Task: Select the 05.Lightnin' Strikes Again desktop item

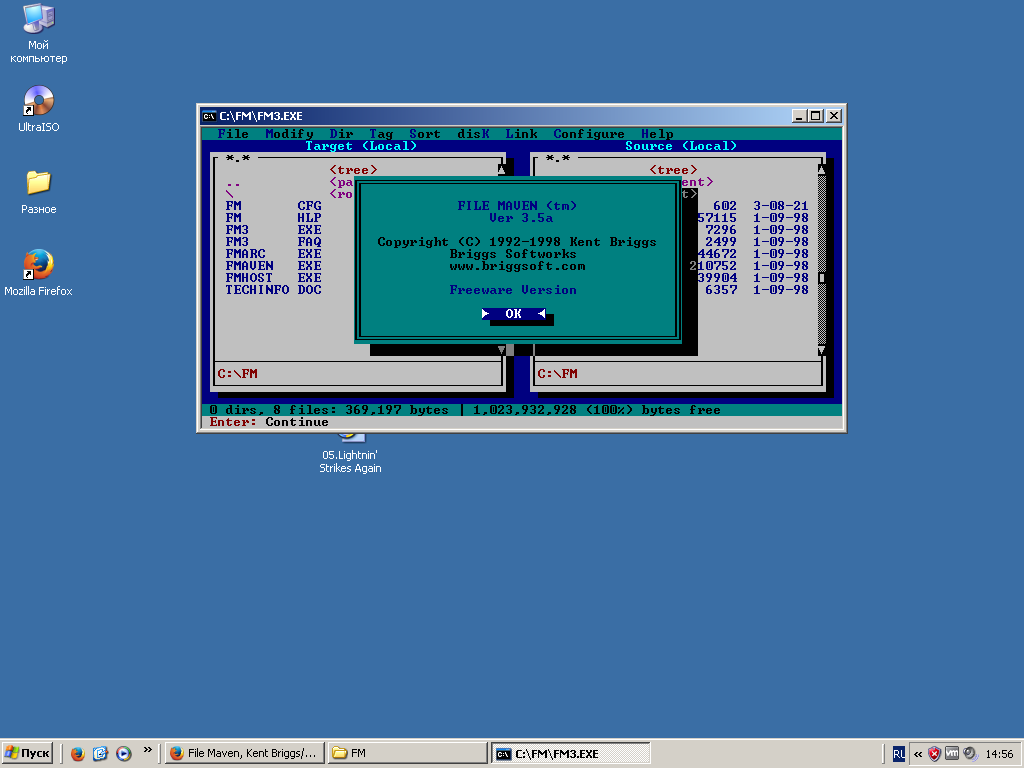Action: coord(350,455)
